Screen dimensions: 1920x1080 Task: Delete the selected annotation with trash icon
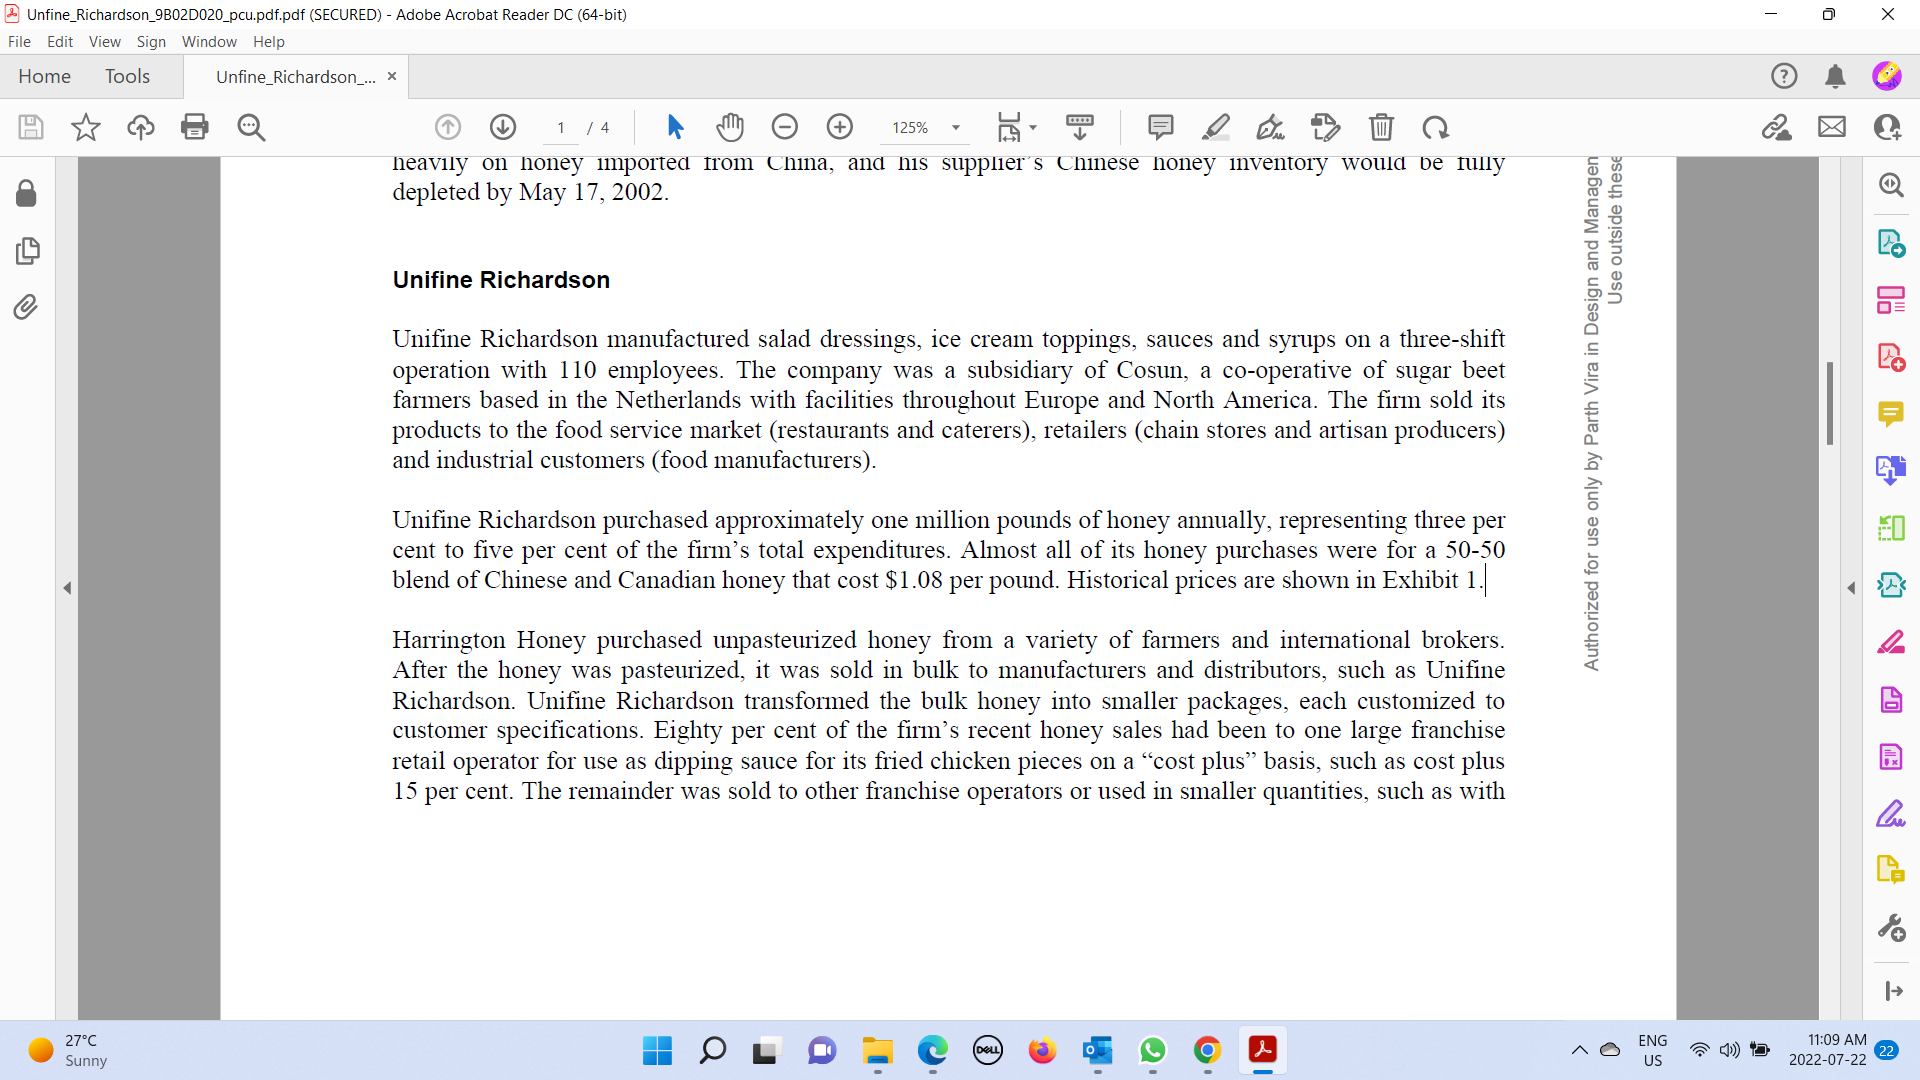[1382, 127]
